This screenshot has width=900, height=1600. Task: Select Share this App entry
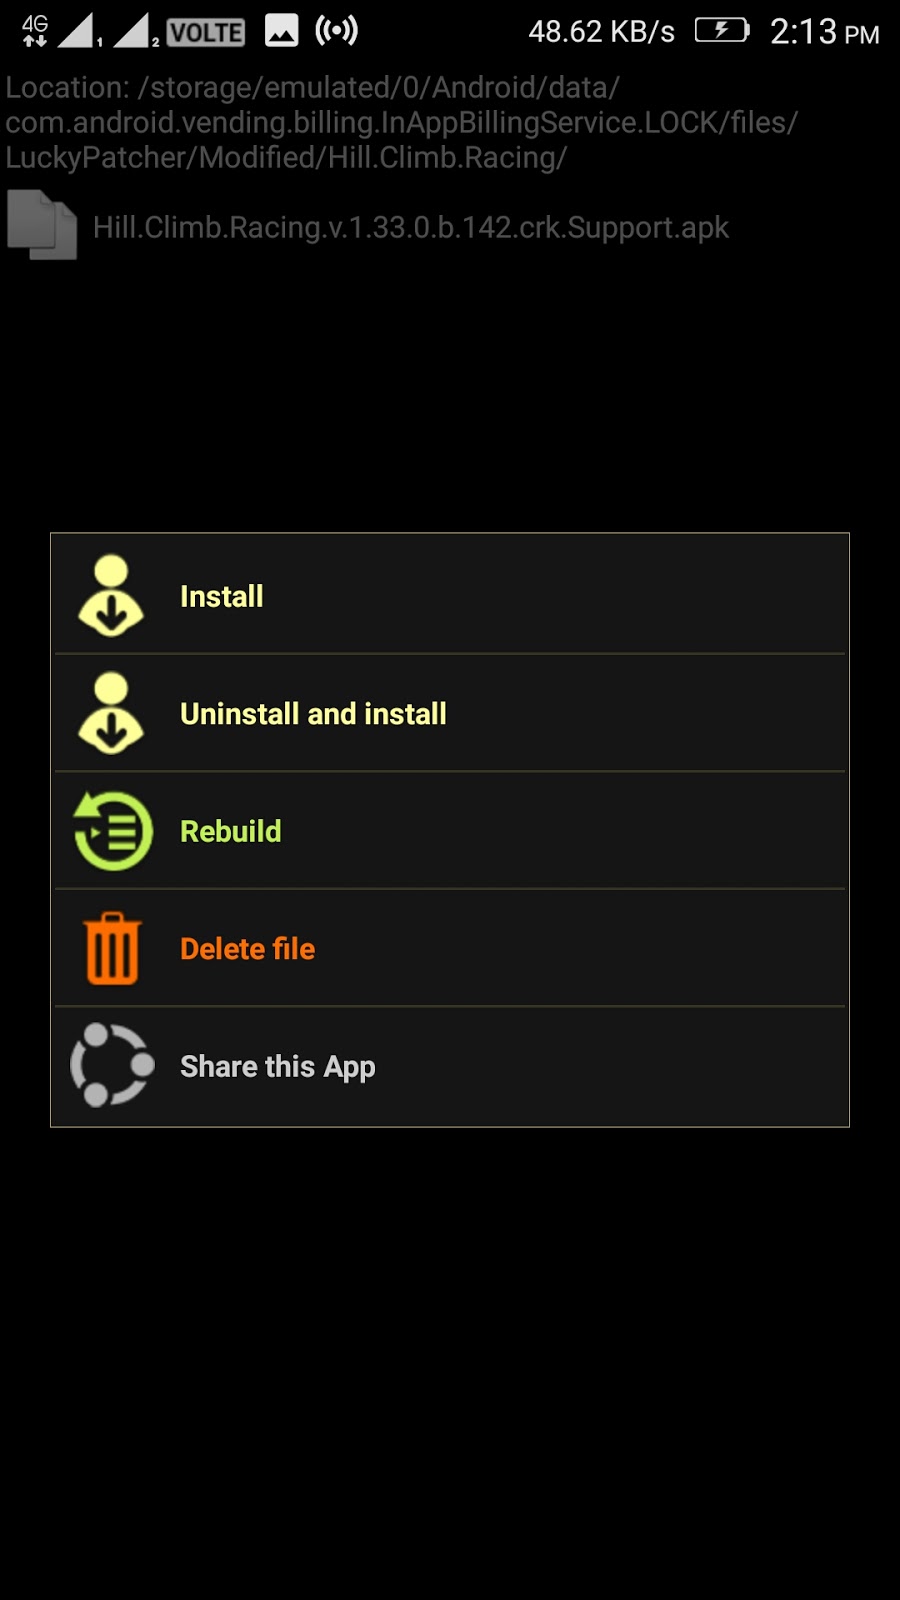pos(450,1066)
